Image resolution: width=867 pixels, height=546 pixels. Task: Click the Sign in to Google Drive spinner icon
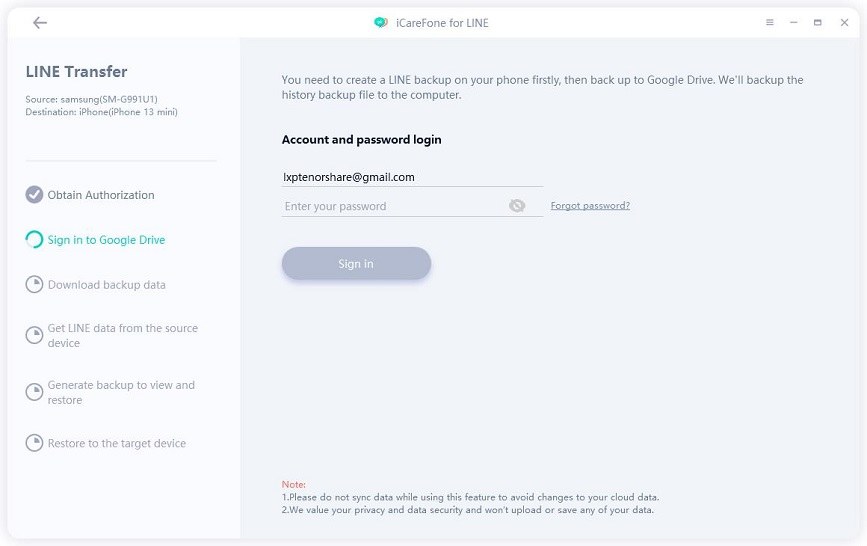pyautogui.click(x=34, y=240)
